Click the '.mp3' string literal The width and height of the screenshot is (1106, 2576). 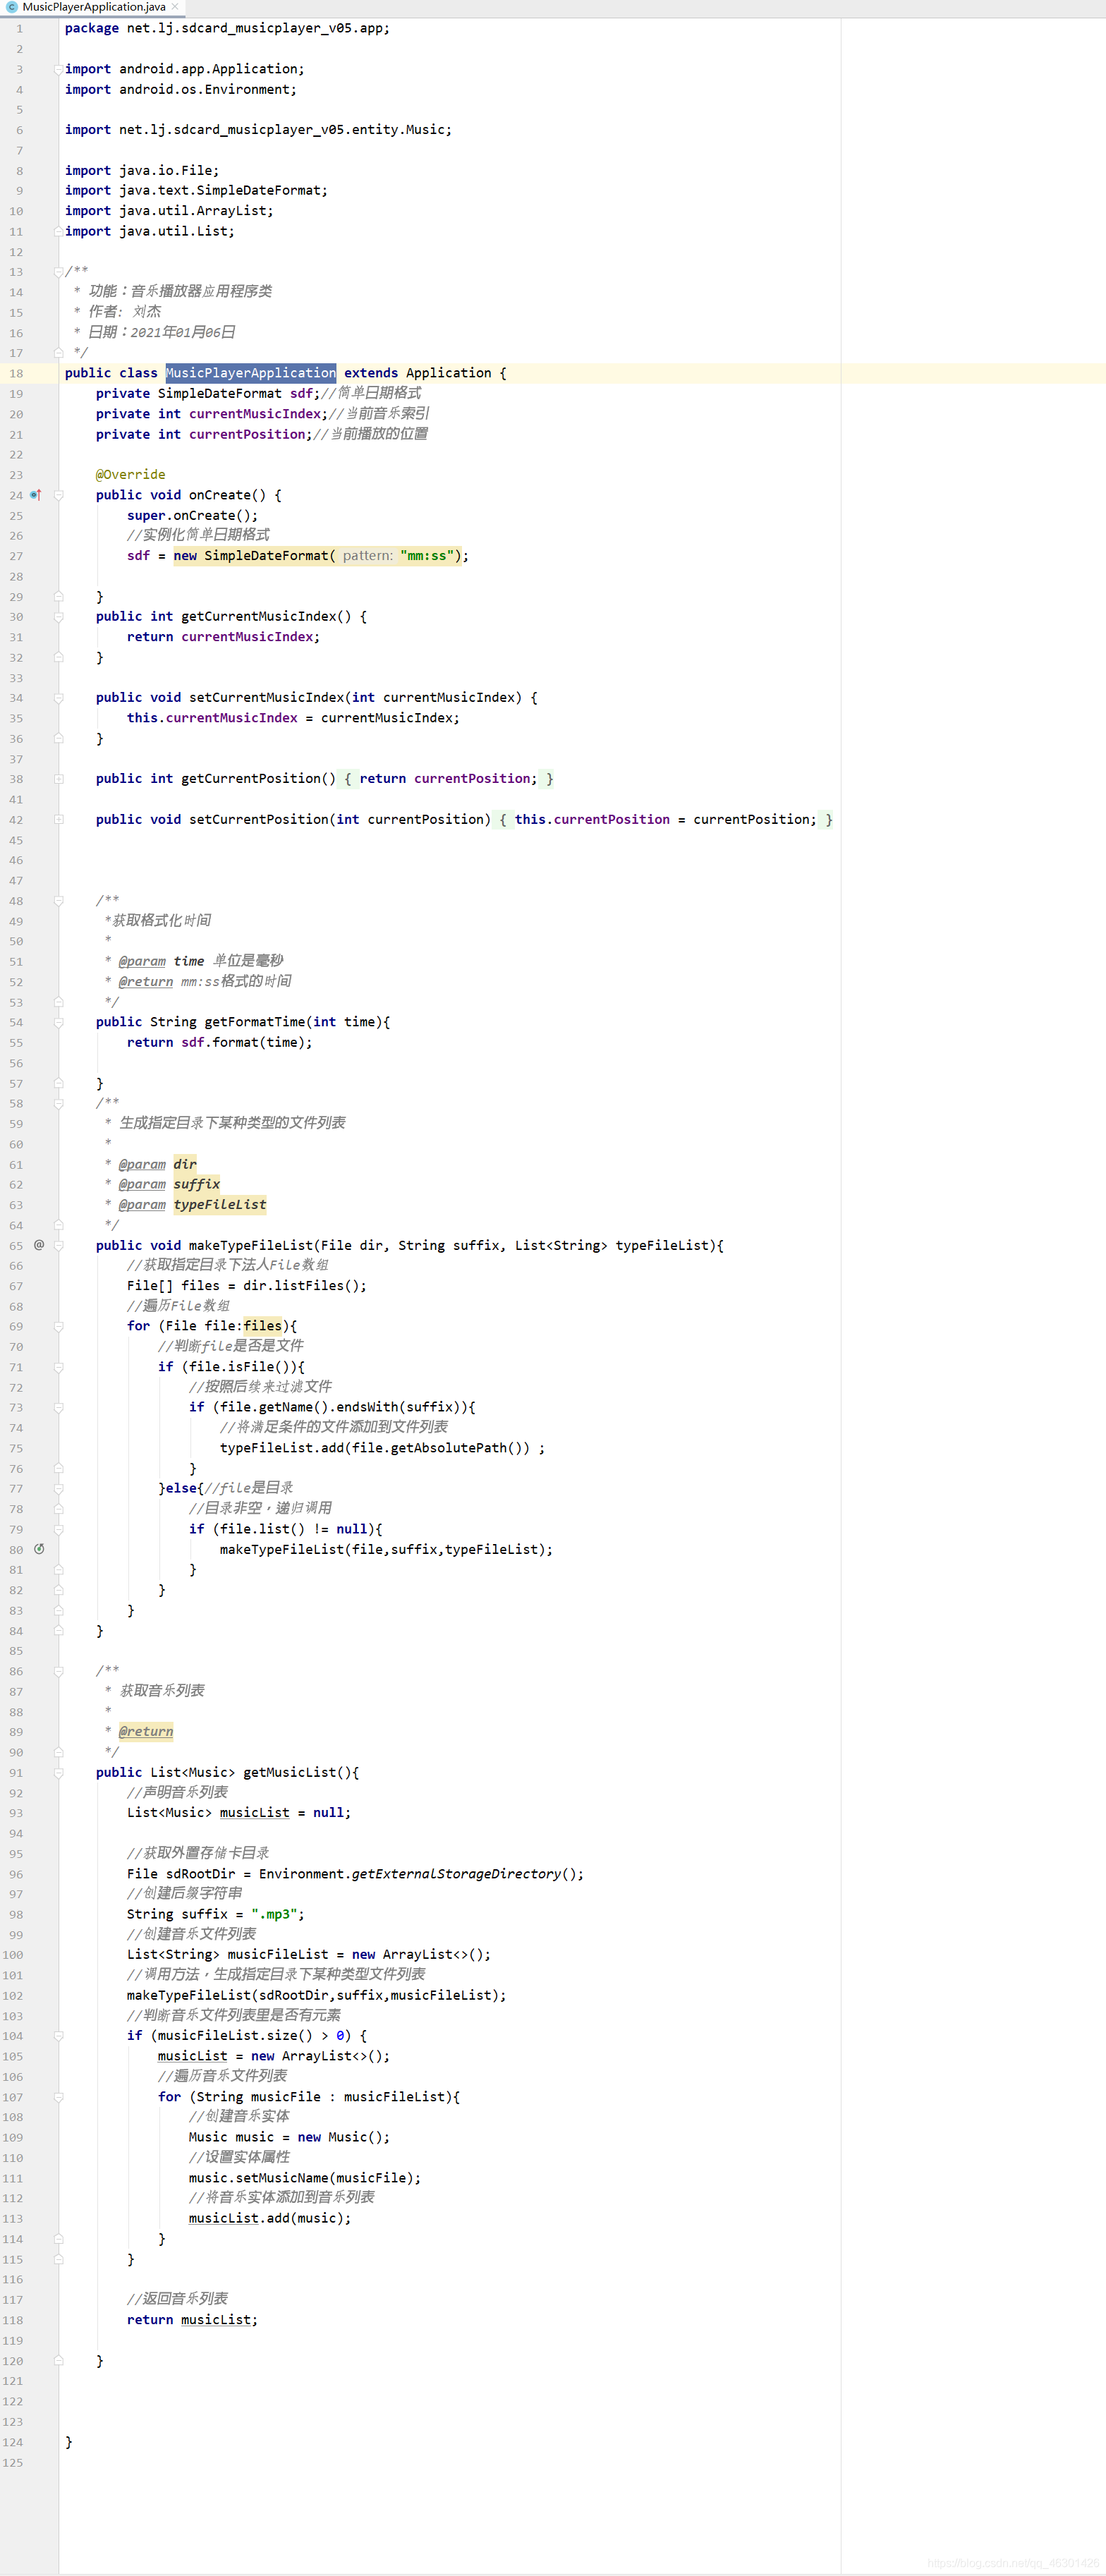274,1914
